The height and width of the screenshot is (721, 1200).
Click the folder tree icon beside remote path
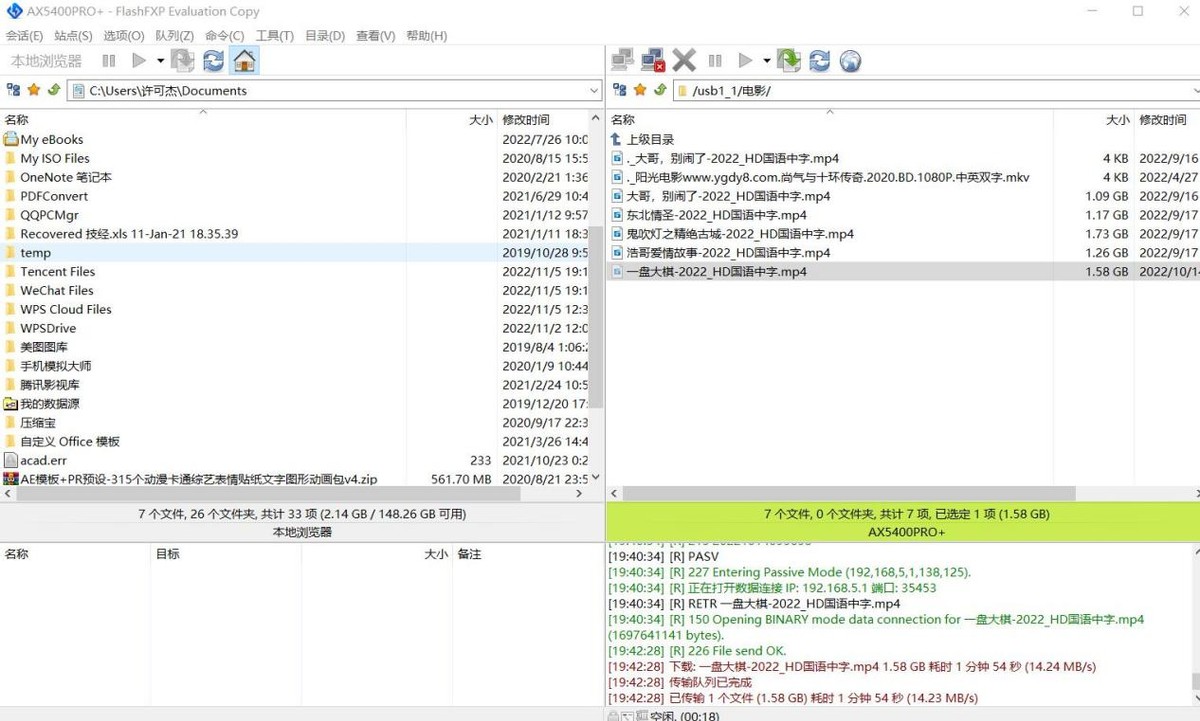click(620, 90)
